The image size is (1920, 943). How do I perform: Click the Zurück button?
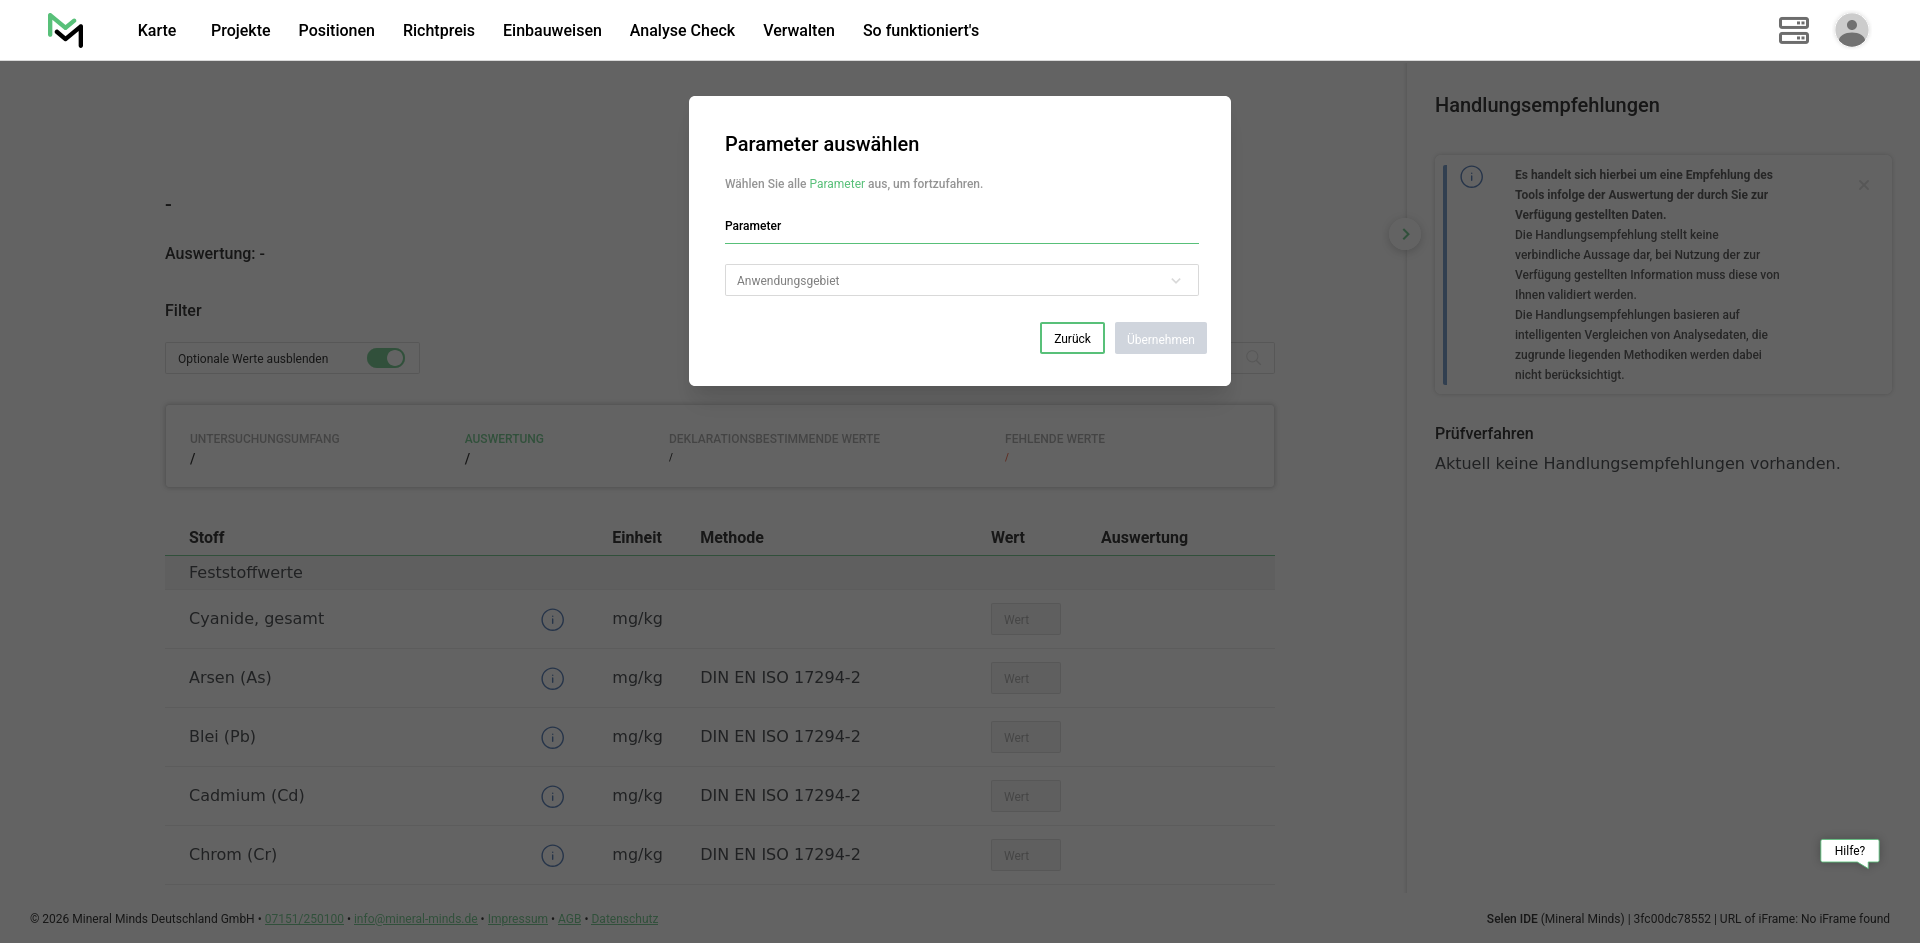(x=1072, y=338)
